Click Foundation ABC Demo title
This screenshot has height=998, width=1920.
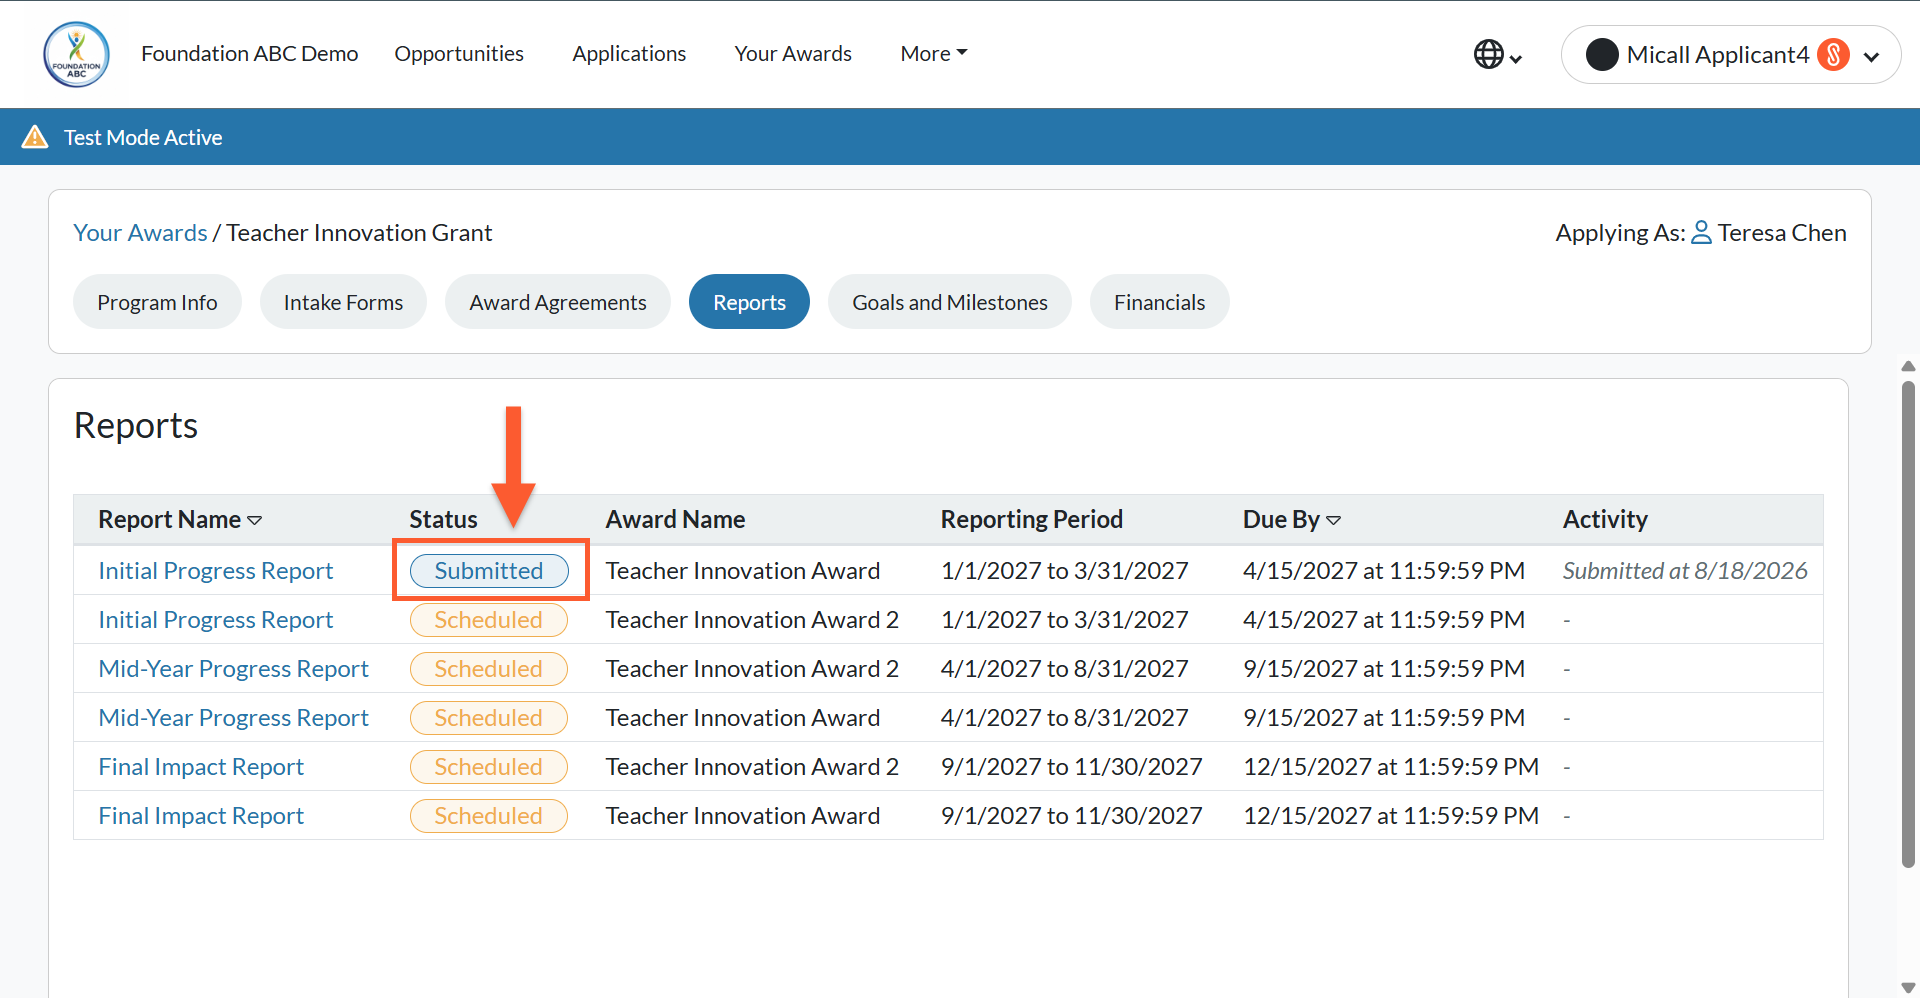pyautogui.click(x=250, y=54)
